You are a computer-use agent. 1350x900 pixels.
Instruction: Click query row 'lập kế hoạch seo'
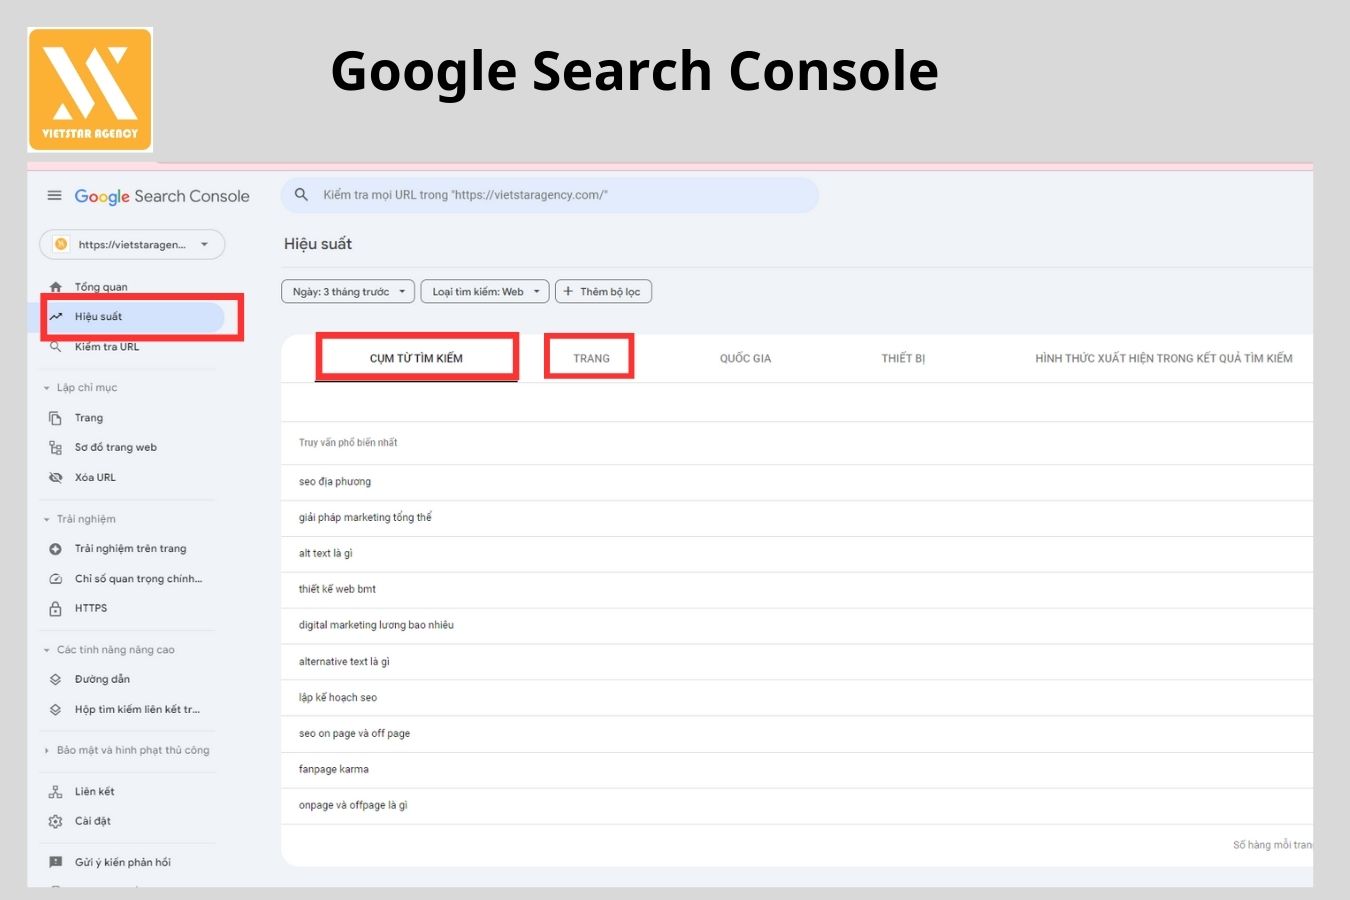797,698
